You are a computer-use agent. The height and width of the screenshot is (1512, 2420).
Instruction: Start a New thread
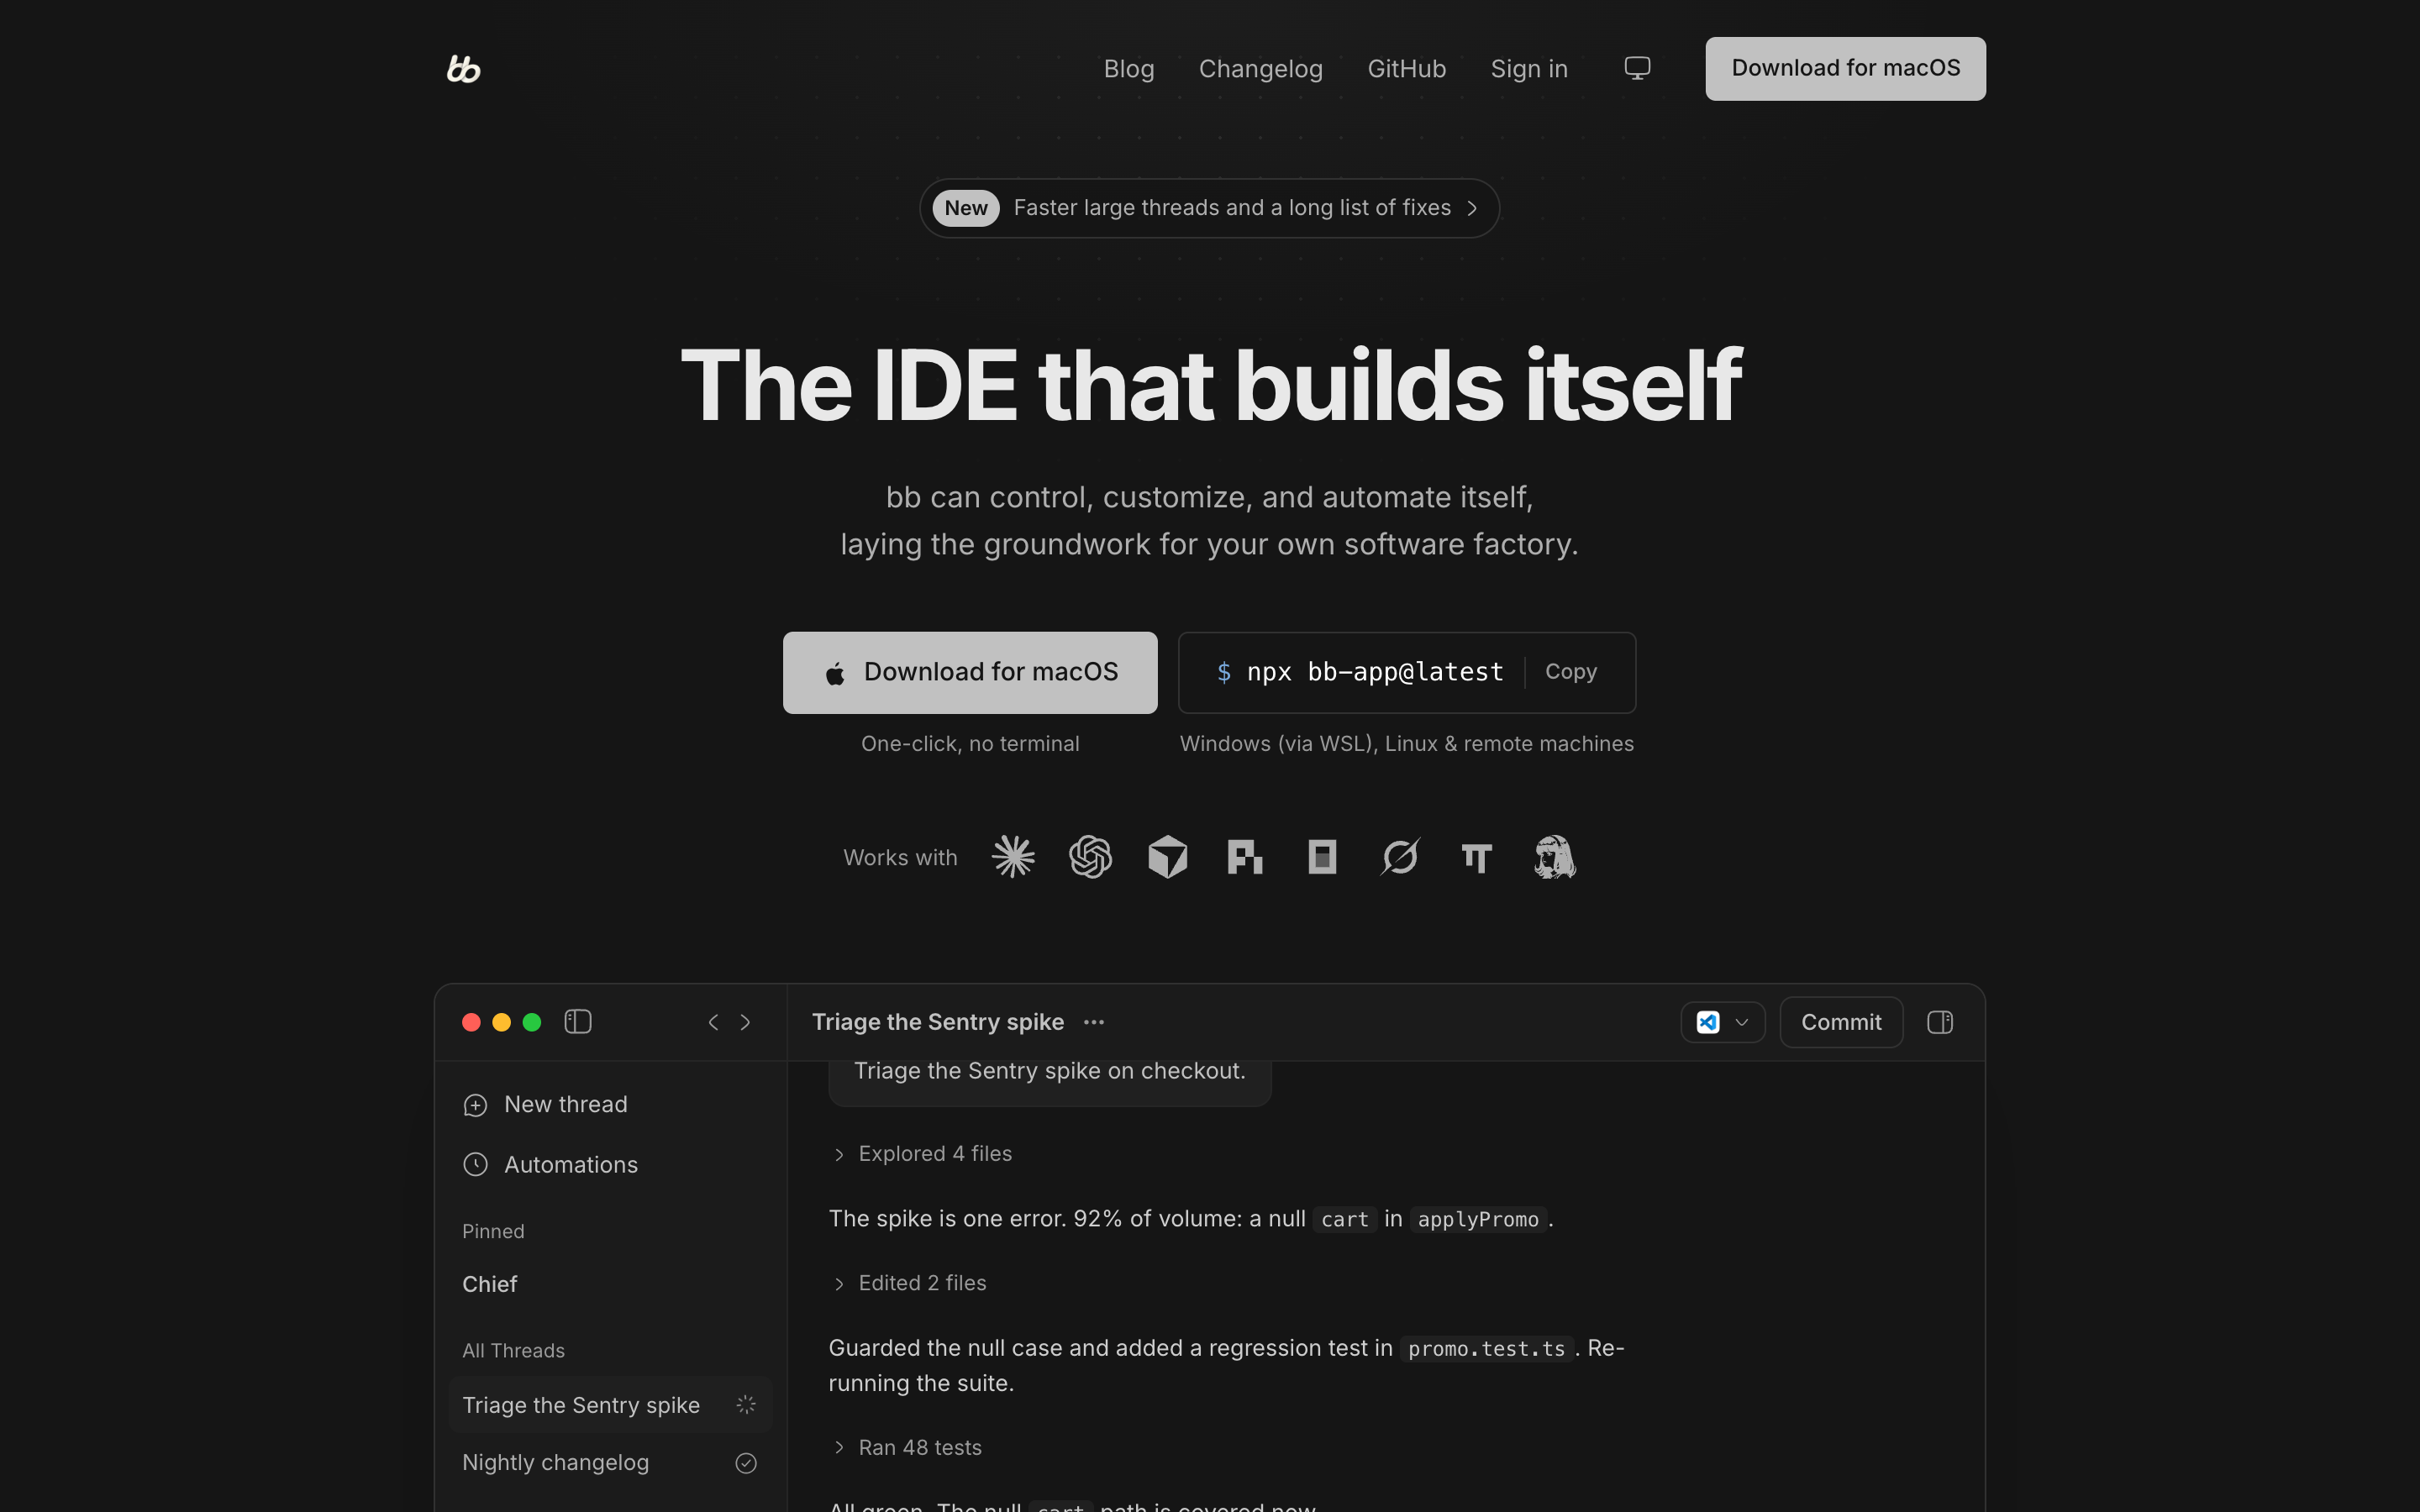pos(545,1105)
